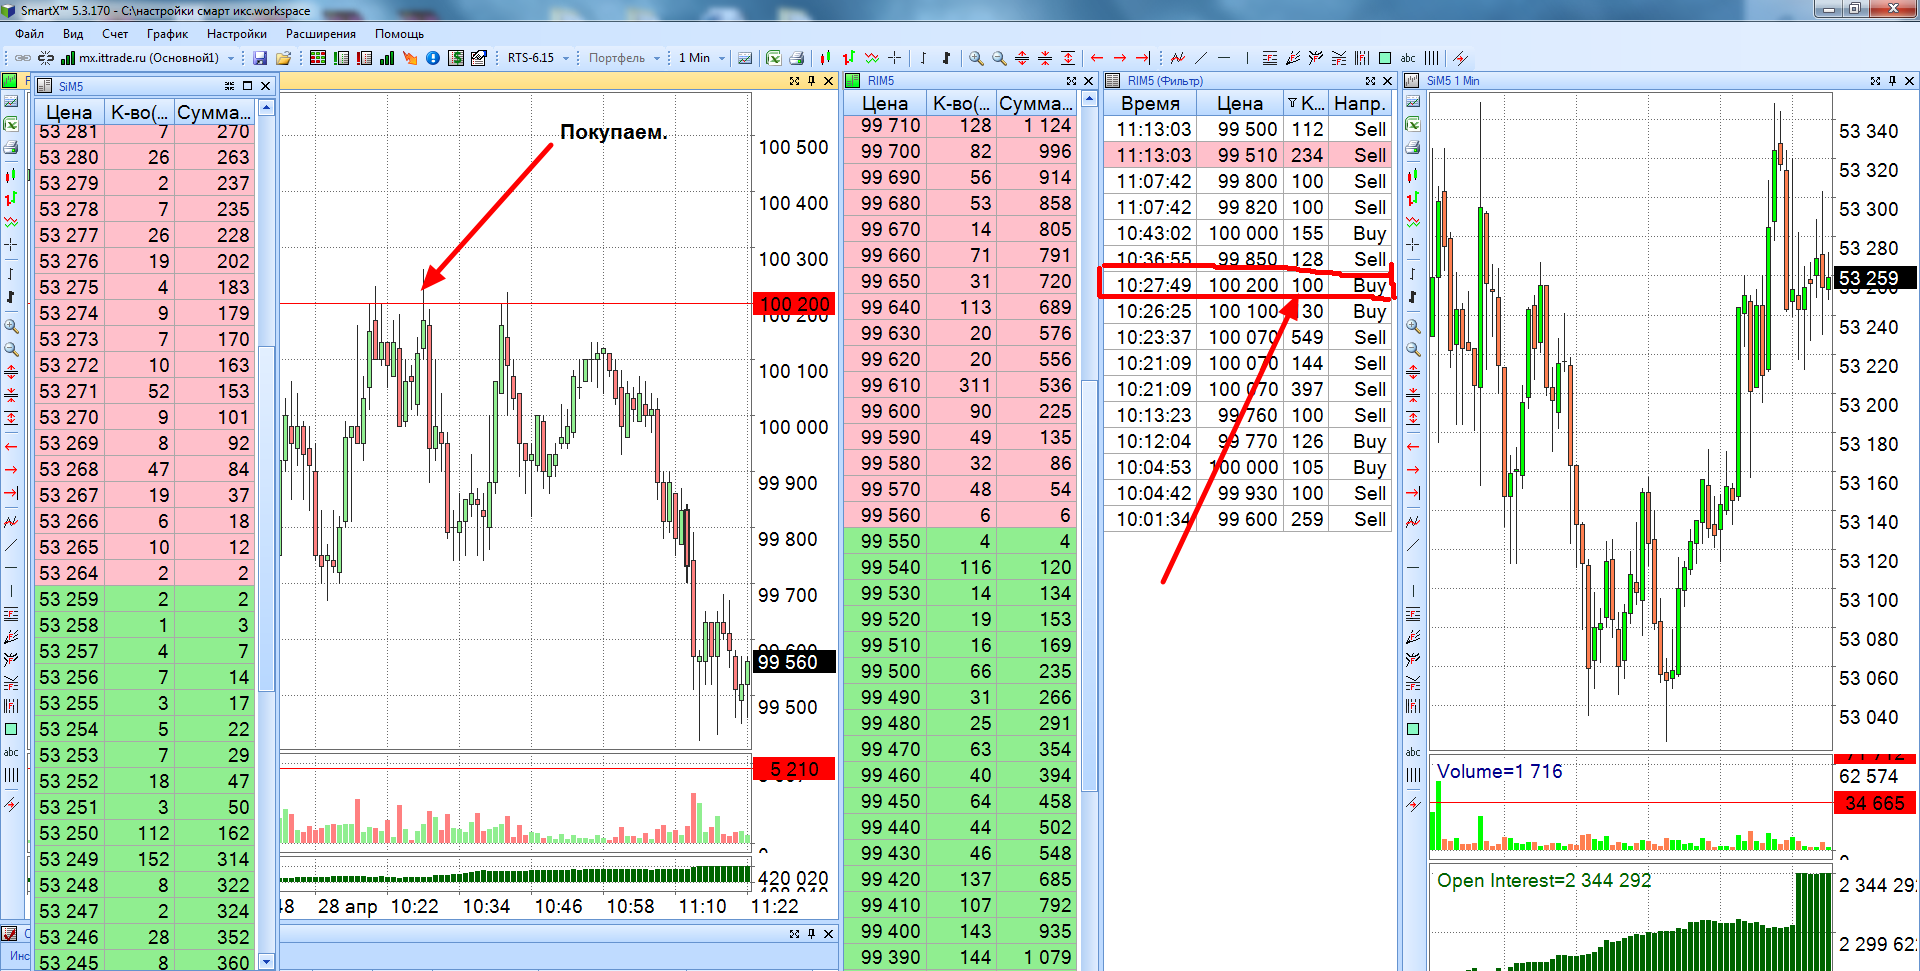Image resolution: width=1920 pixels, height=971 pixels.
Task: Click the red arrow-to-bar end icon in the top toolbar
Action: 1143,58
